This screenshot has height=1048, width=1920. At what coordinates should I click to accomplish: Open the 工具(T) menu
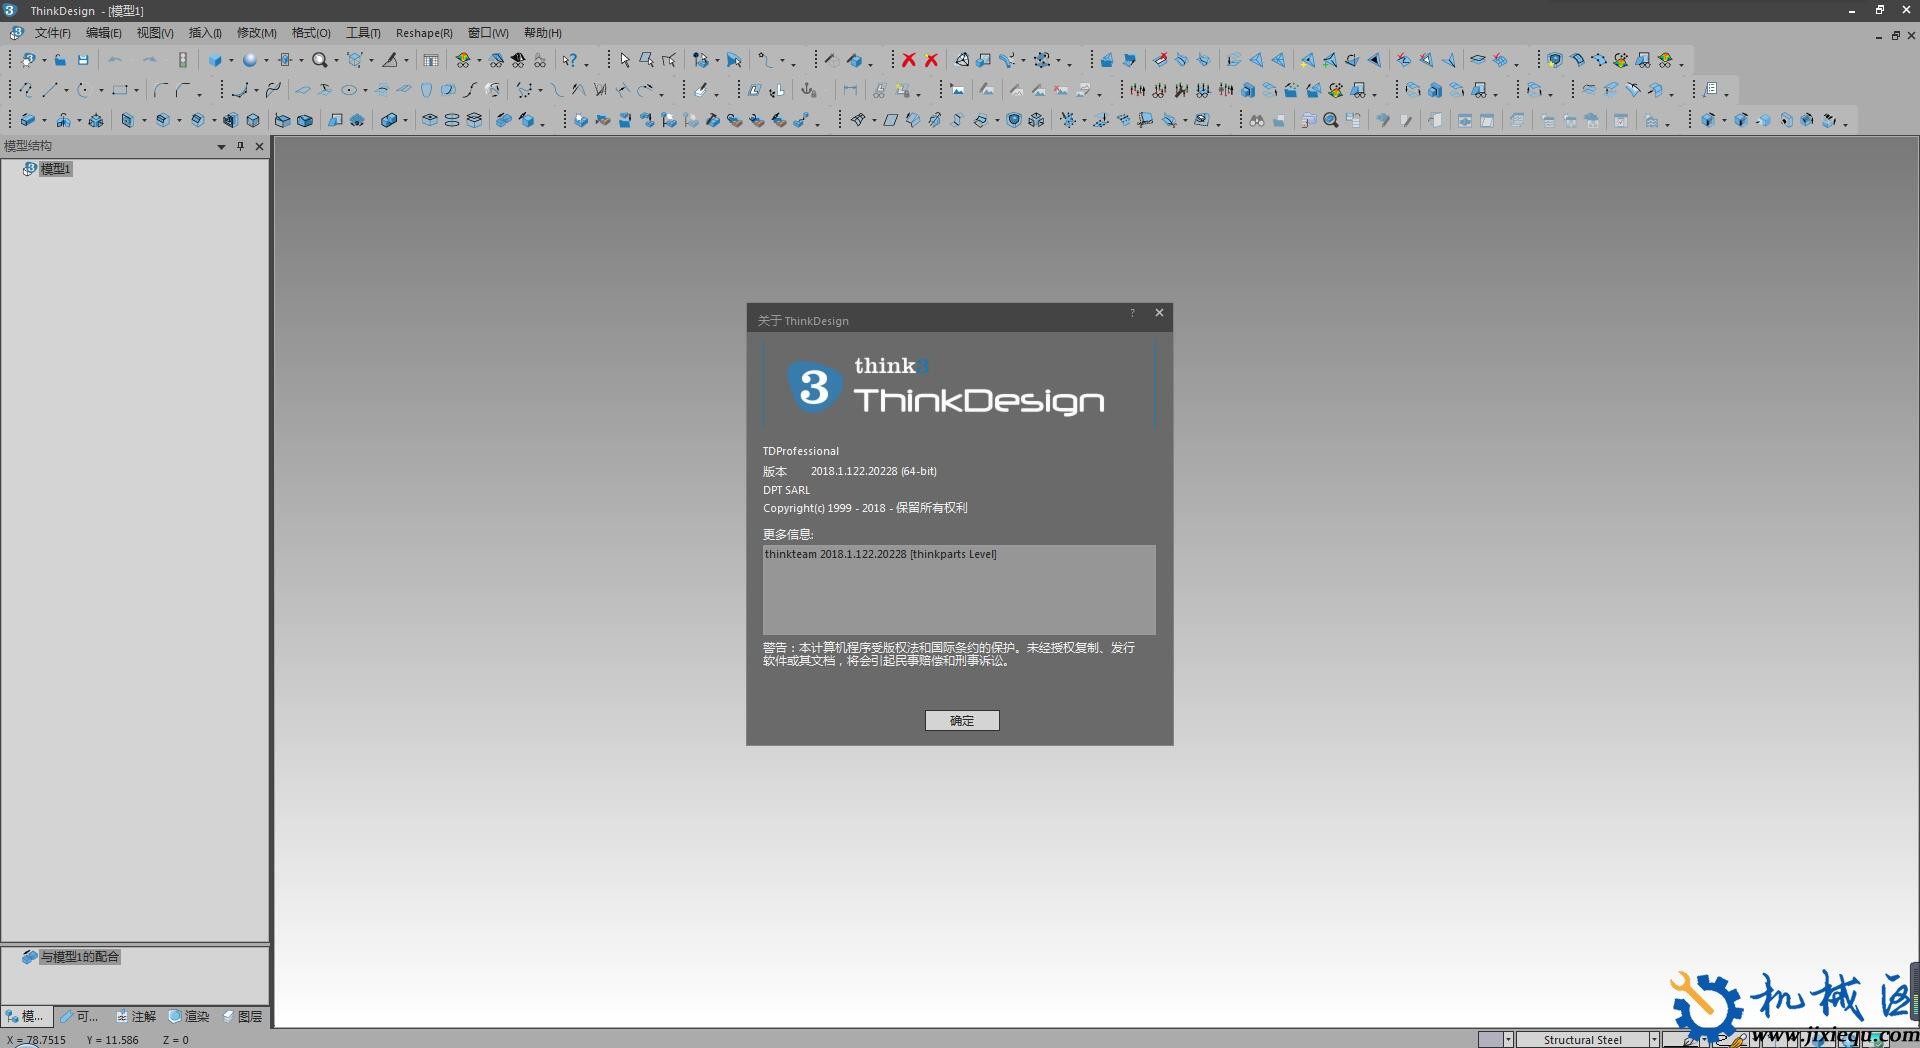(x=362, y=32)
